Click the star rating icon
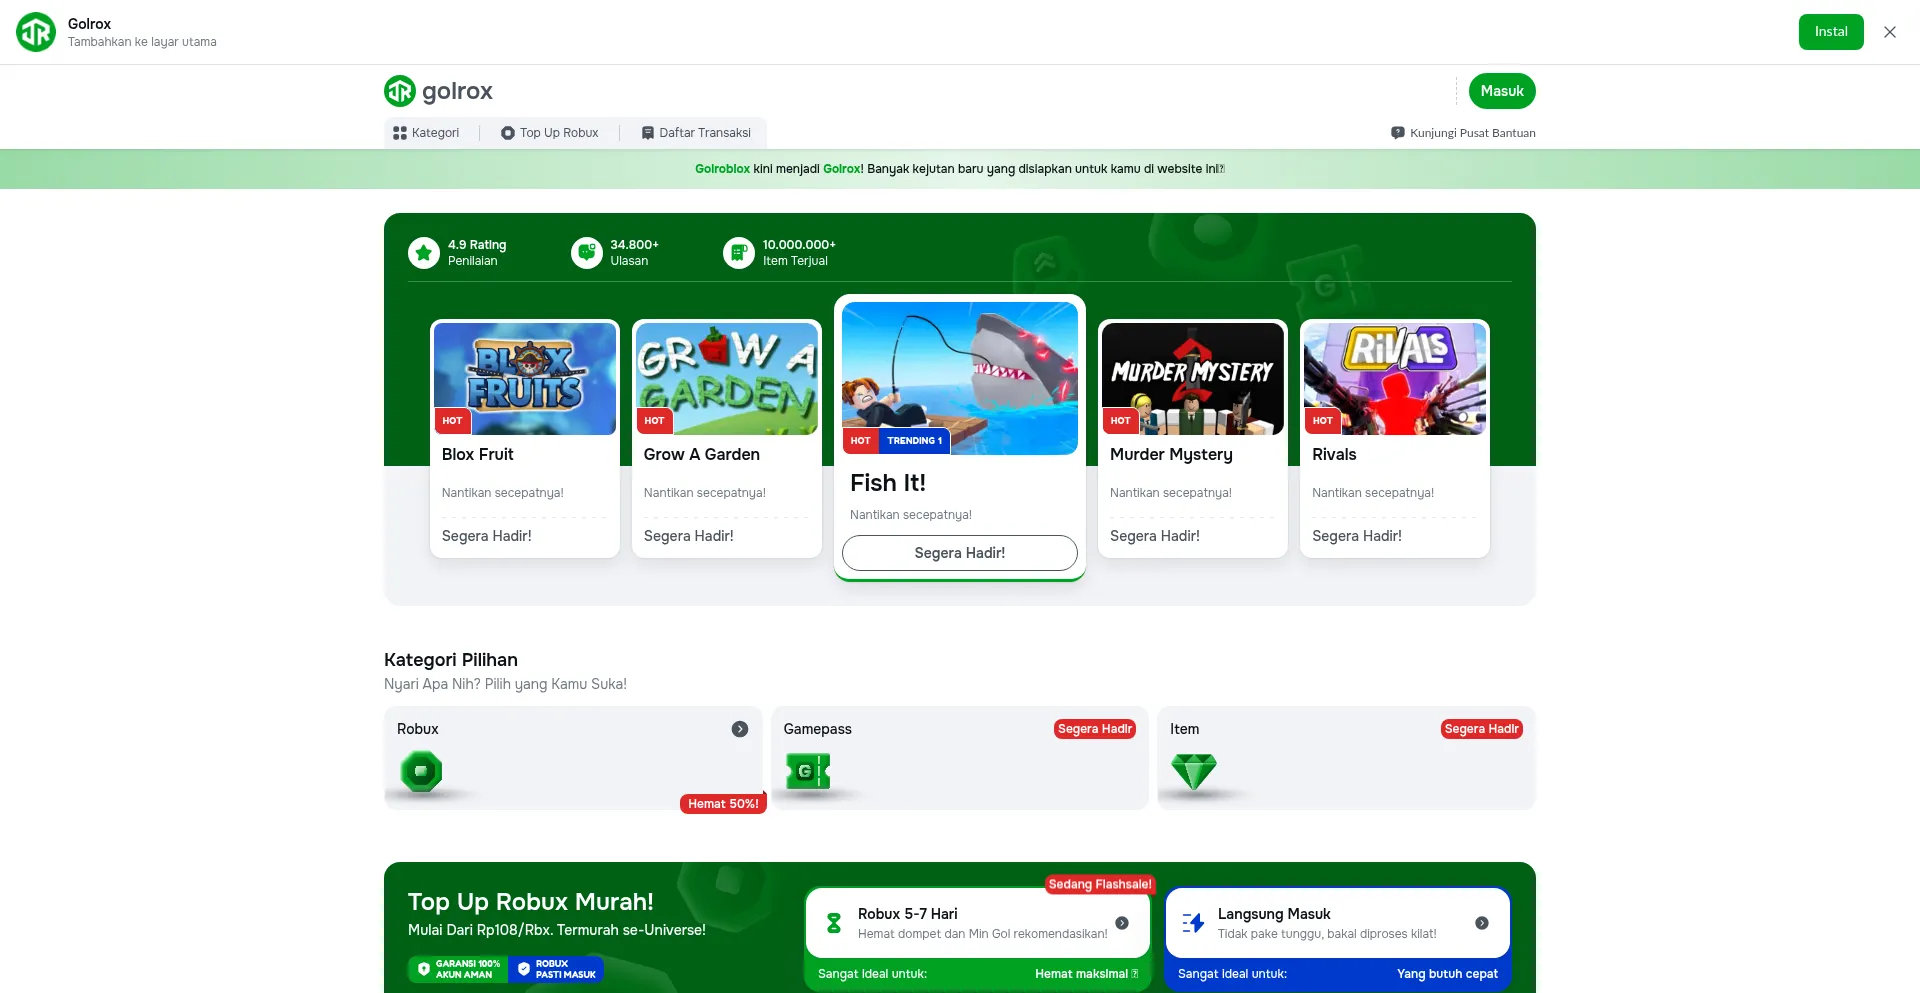 click(x=424, y=253)
